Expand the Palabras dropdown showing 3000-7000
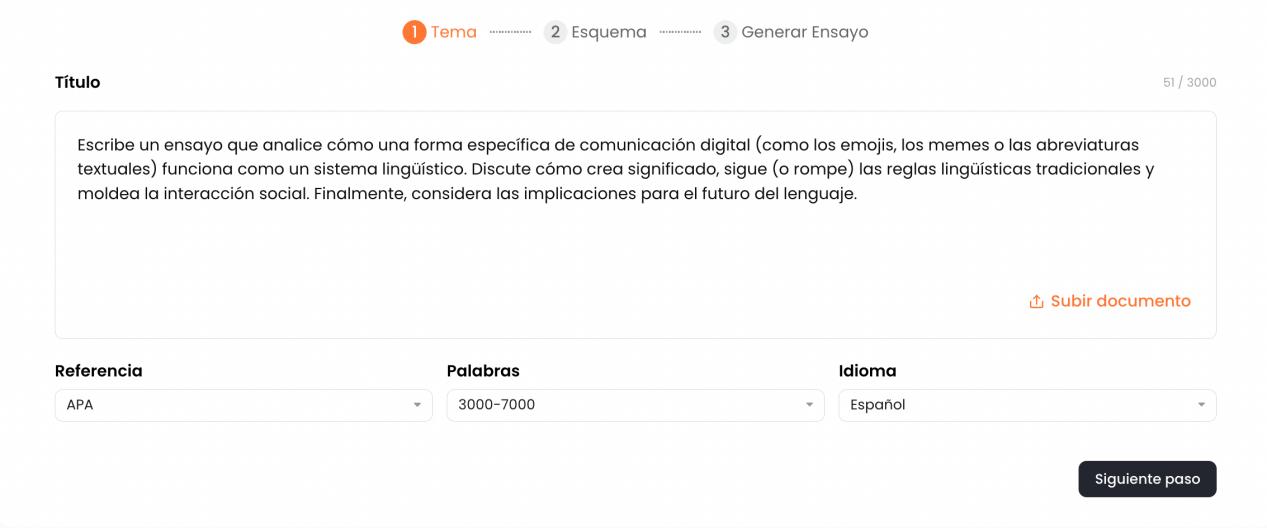The height and width of the screenshot is (528, 1267). coord(635,405)
